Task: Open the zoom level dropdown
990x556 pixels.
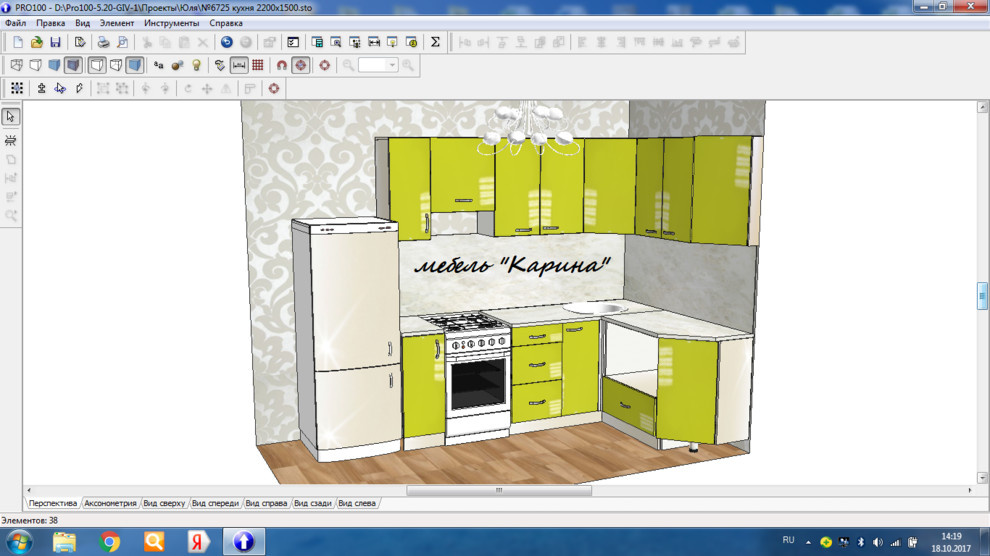Action: (x=392, y=65)
